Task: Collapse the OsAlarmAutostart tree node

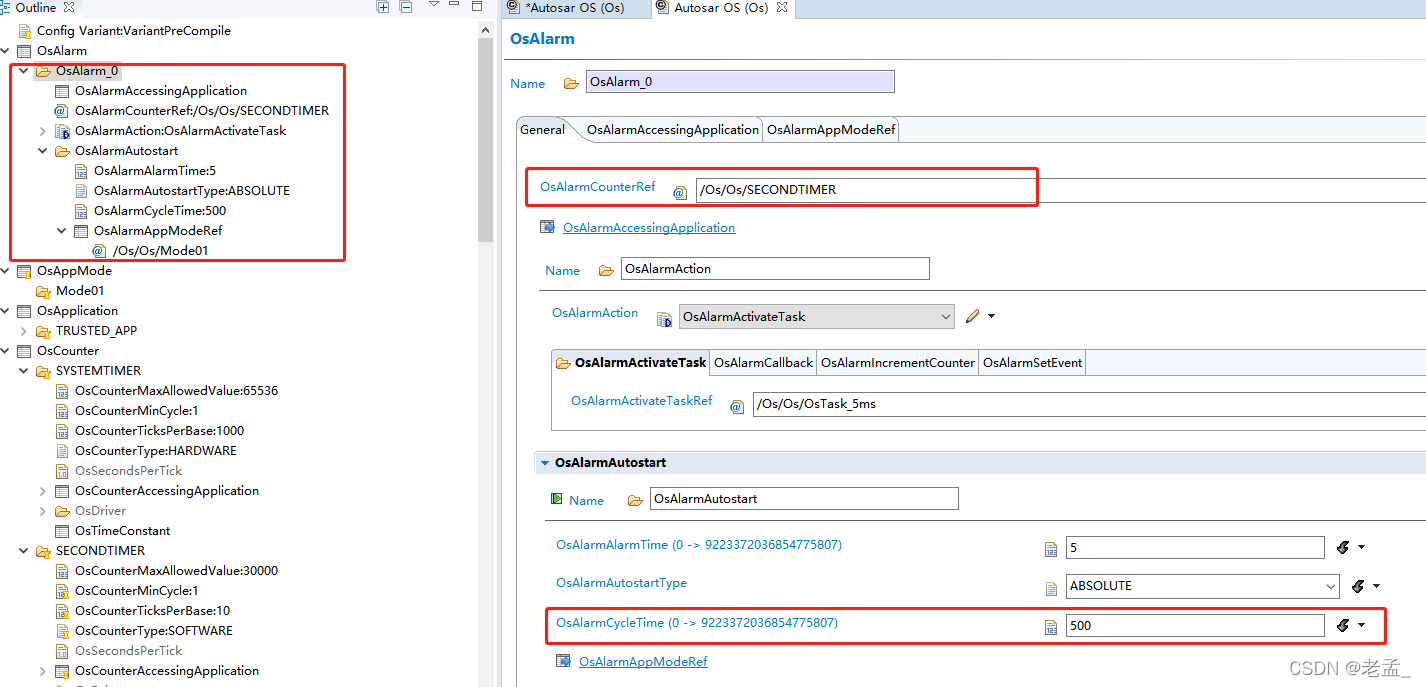Action: (42, 151)
